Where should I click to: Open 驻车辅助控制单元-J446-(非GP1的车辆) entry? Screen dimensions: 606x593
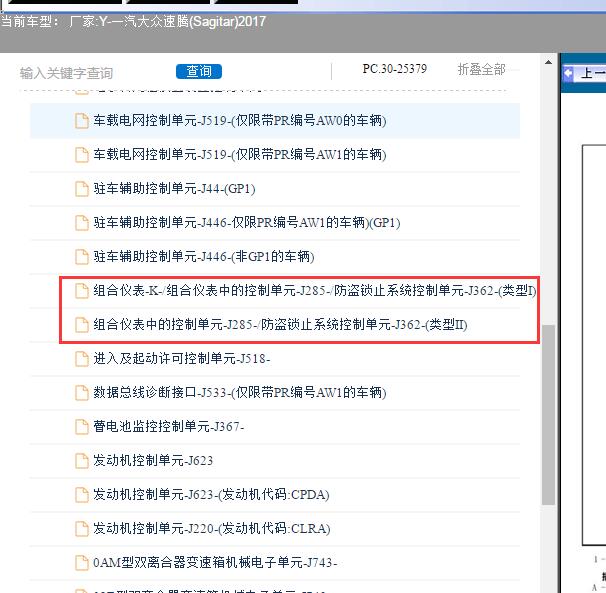pyautogui.click(x=204, y=257)
